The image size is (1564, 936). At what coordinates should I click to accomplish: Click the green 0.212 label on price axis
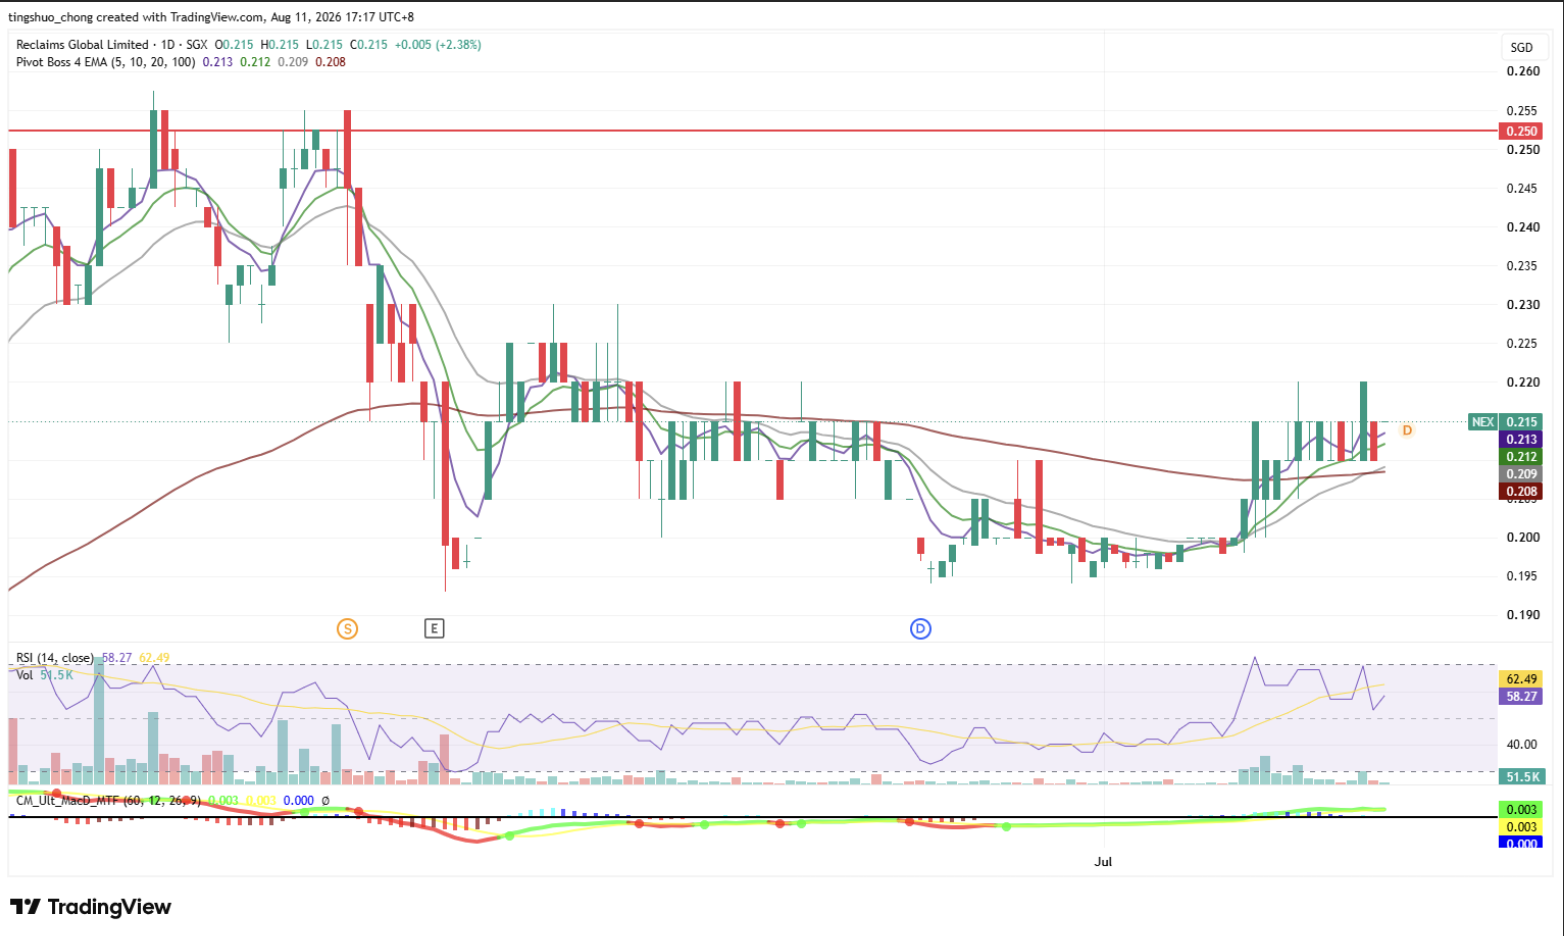pos(1521,457)
